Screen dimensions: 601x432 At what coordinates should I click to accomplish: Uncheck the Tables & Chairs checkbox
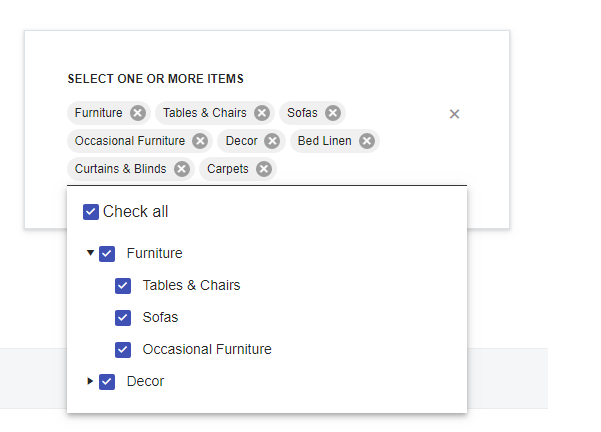click(123, 286)
